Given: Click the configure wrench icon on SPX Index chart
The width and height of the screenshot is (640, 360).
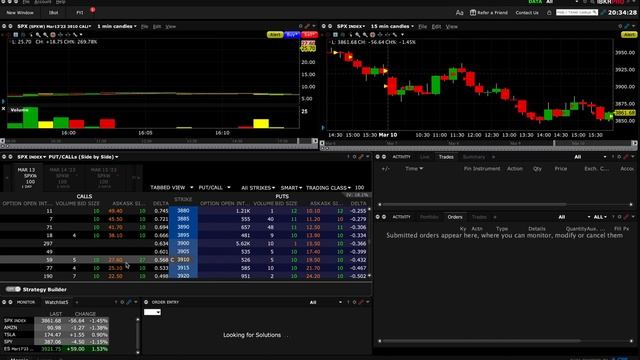Looking at the screenshot, I should (627, 27).
